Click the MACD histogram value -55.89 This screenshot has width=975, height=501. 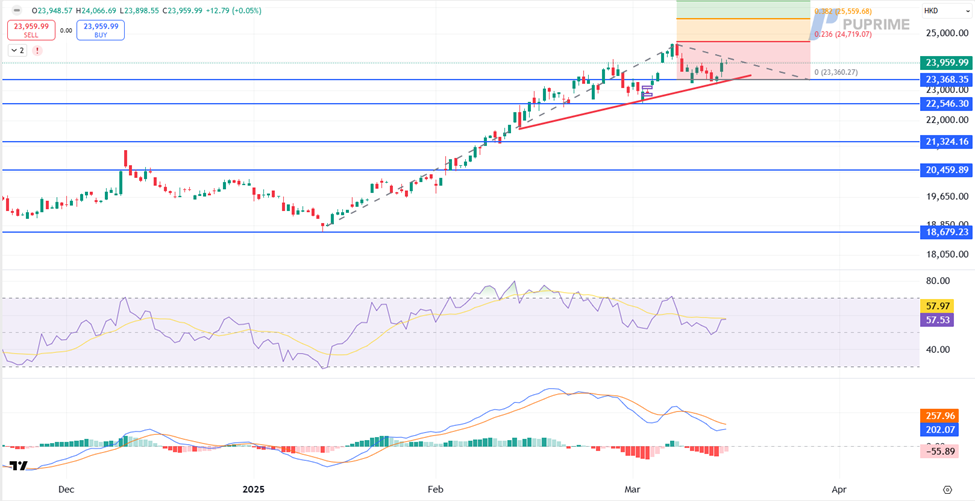coord(938,452)
